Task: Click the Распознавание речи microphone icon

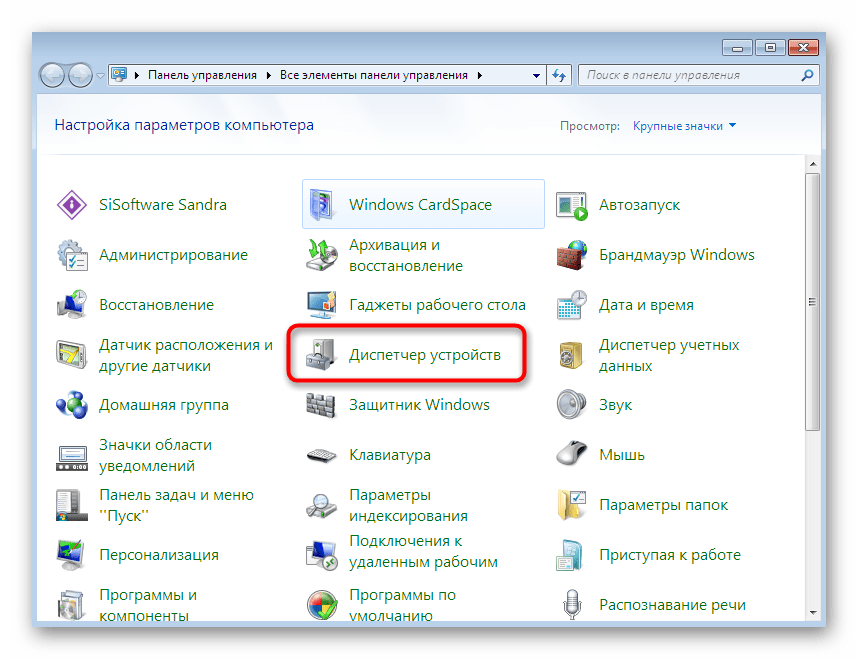Action: click(x=572, y=604)
